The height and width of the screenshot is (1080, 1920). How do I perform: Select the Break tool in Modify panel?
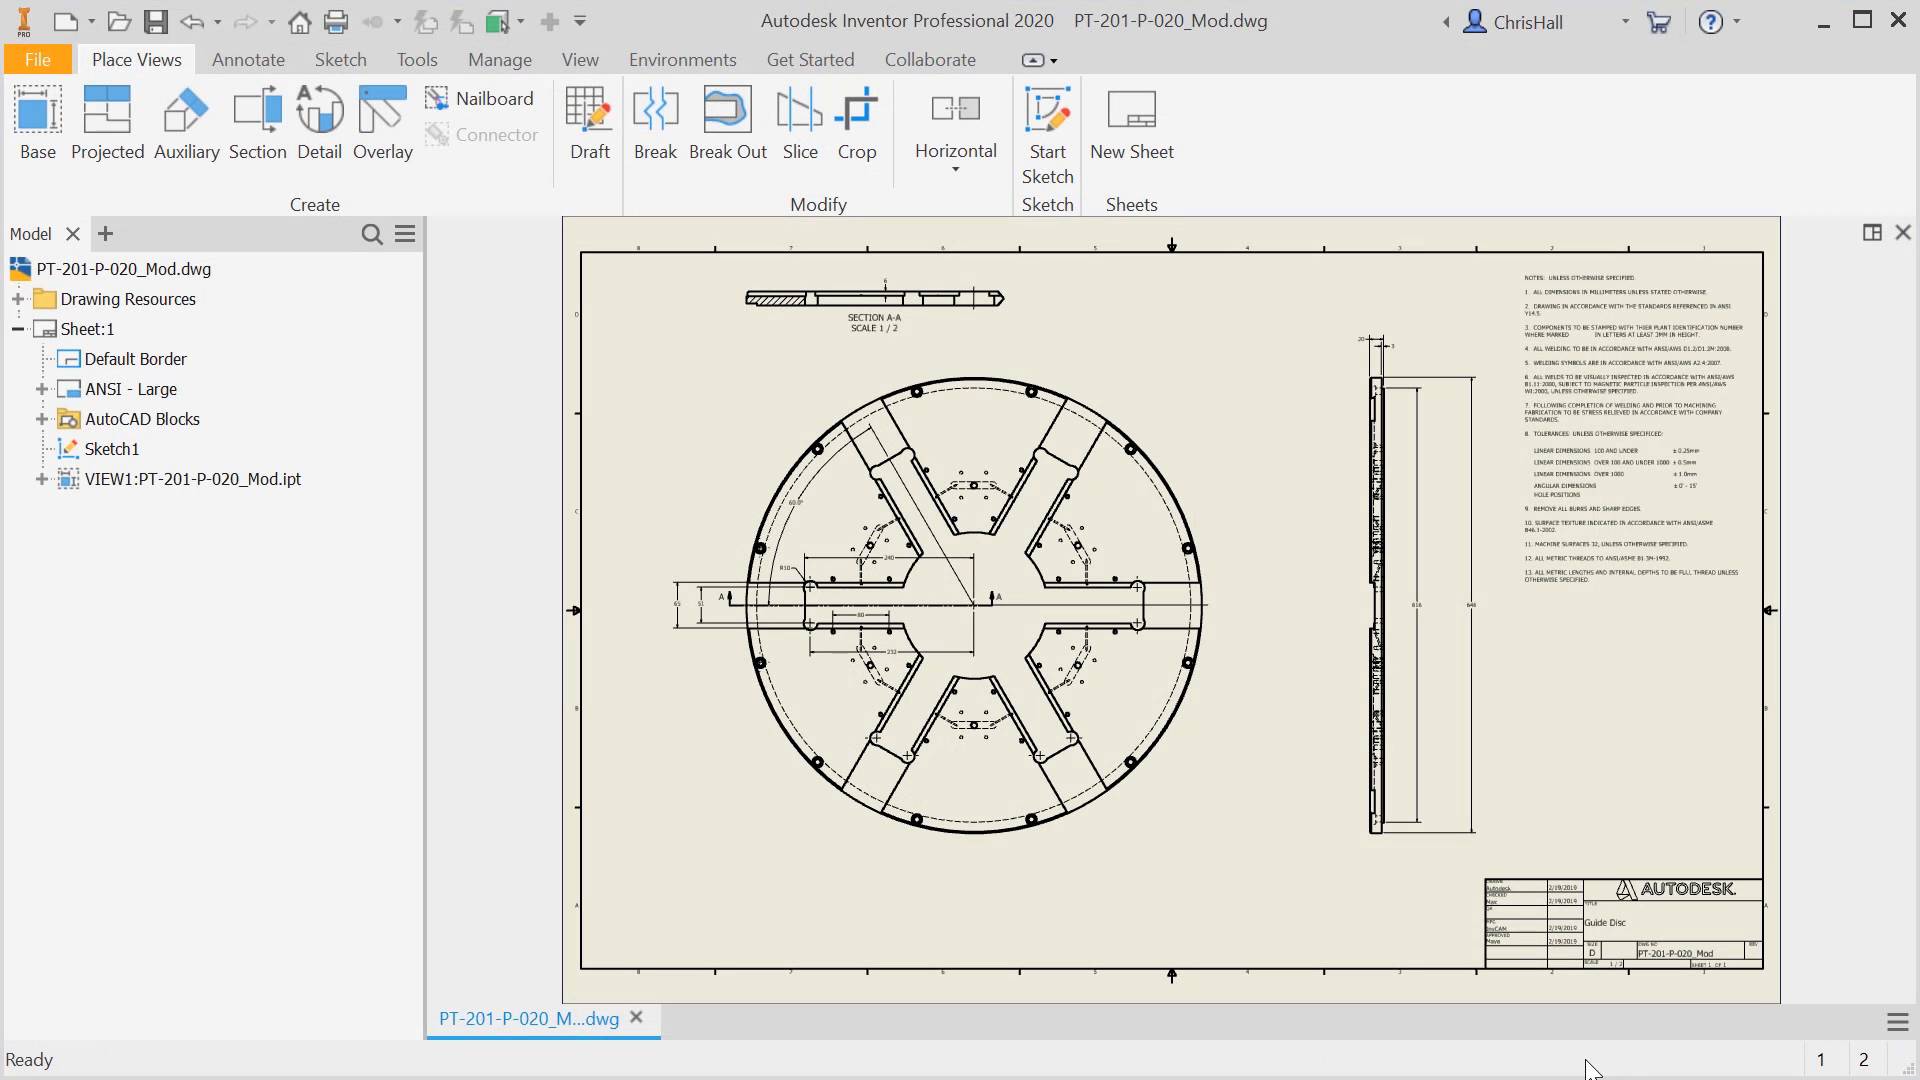pyautogui.click(x=655, y=122)
